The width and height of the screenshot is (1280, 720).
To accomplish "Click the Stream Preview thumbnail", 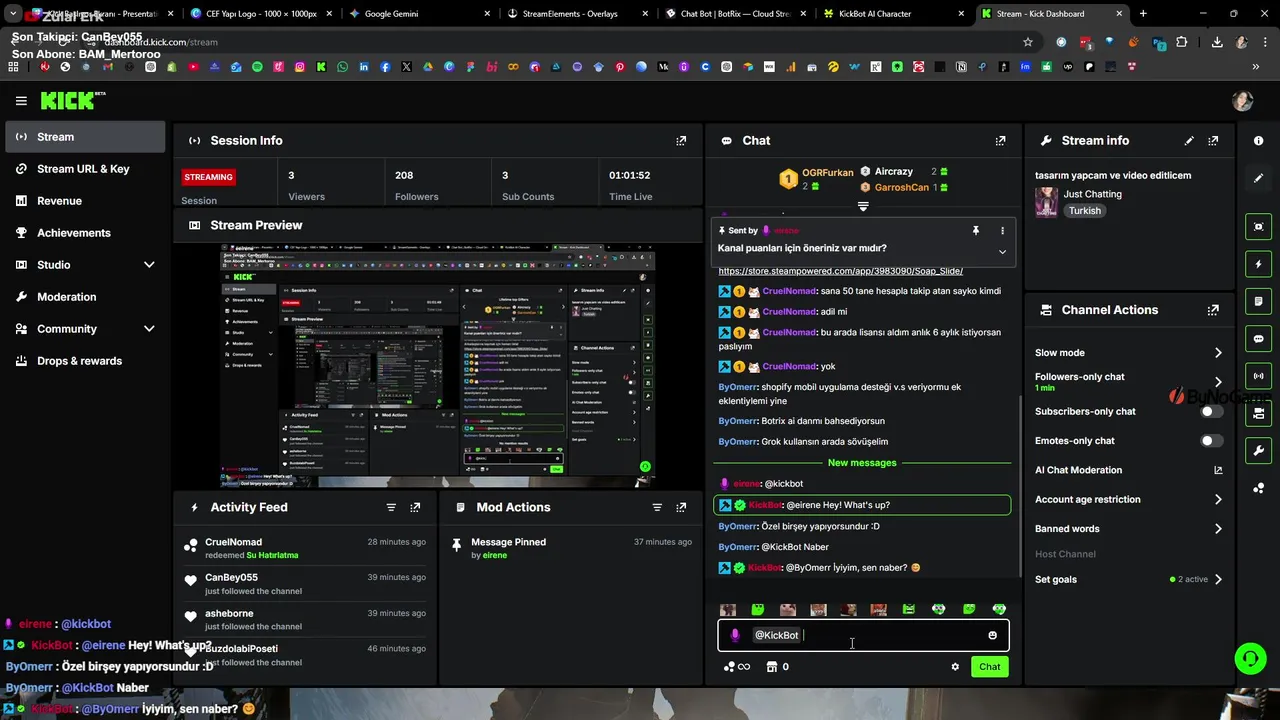I will pyautogui.click(x=438, y=365).
